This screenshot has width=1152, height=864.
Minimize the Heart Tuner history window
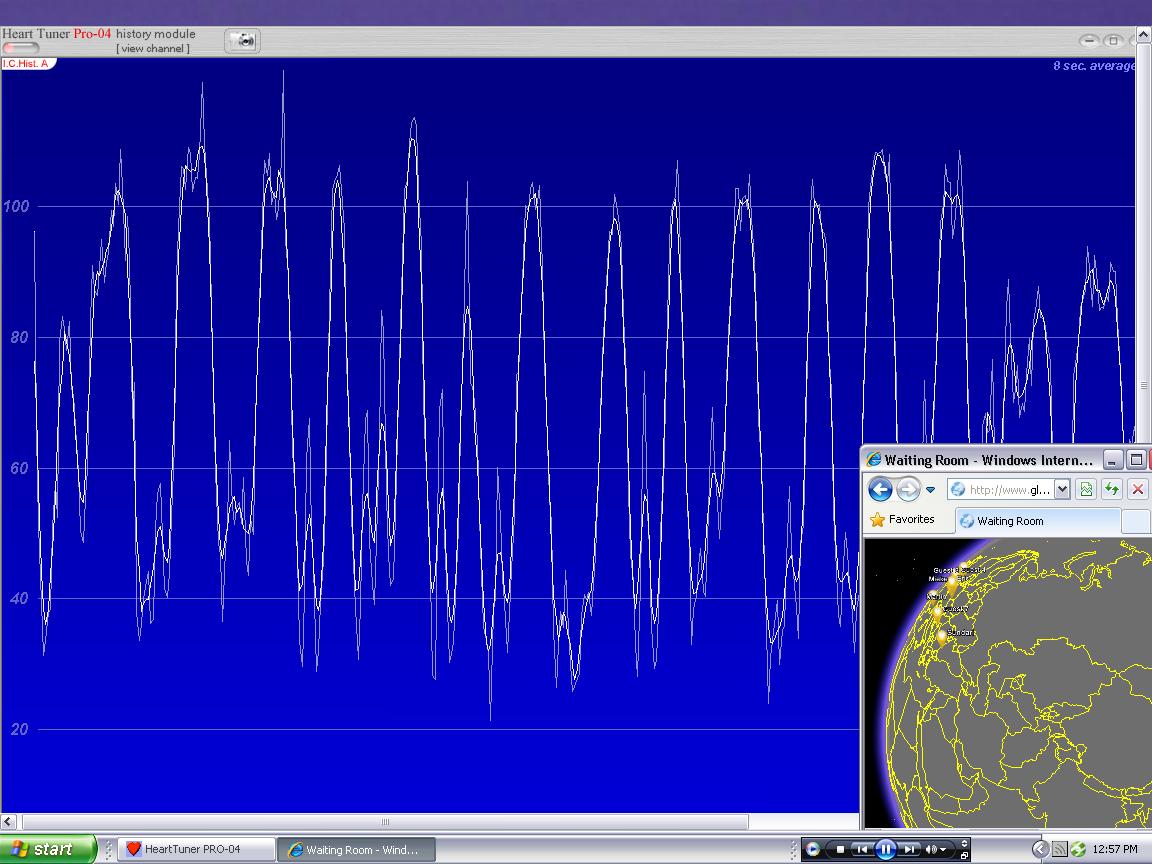(1090, 40)
